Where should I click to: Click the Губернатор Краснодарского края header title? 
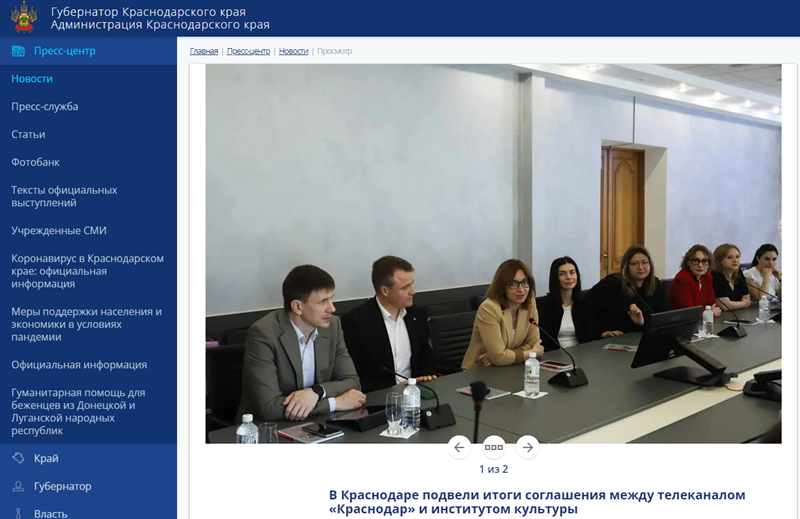click(148, 12)
